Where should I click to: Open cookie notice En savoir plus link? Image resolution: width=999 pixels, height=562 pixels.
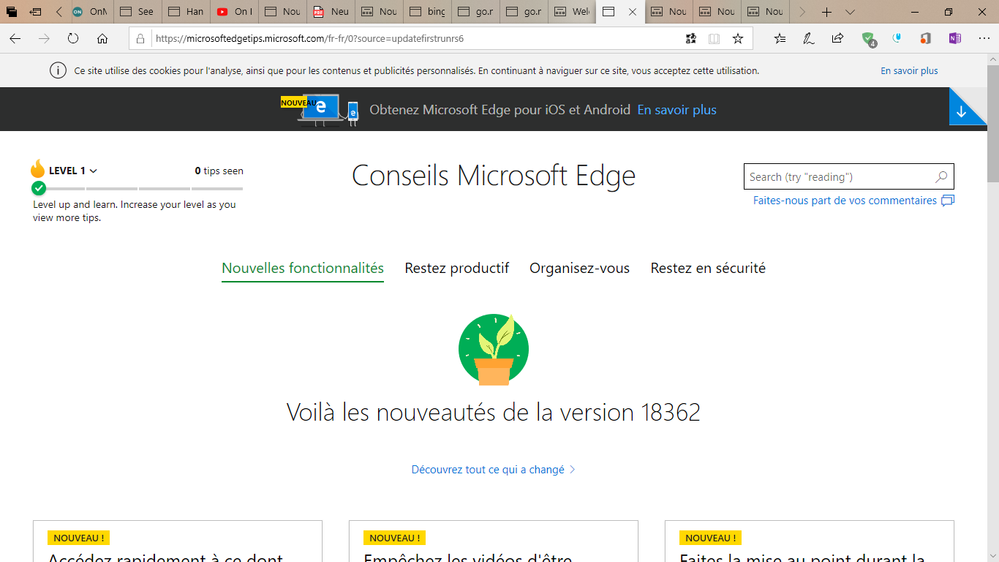pos(909,71)
